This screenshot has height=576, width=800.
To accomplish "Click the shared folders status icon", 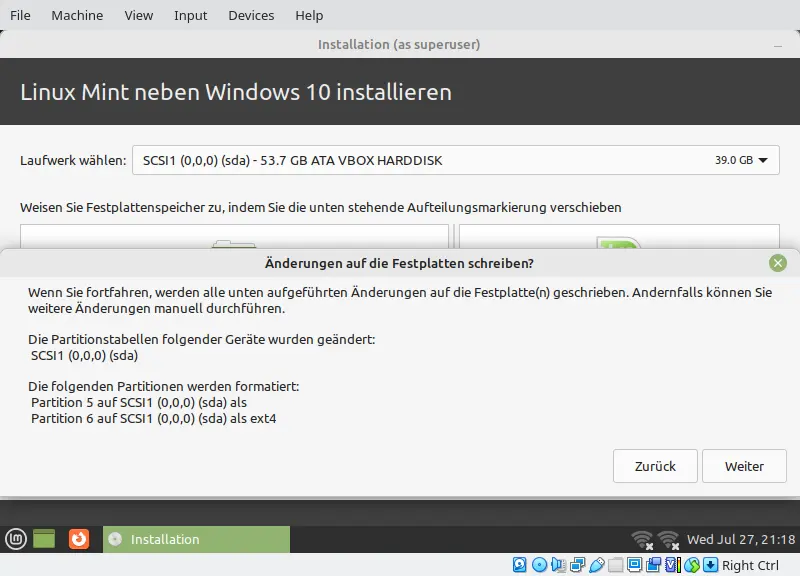I will (616, 565).
